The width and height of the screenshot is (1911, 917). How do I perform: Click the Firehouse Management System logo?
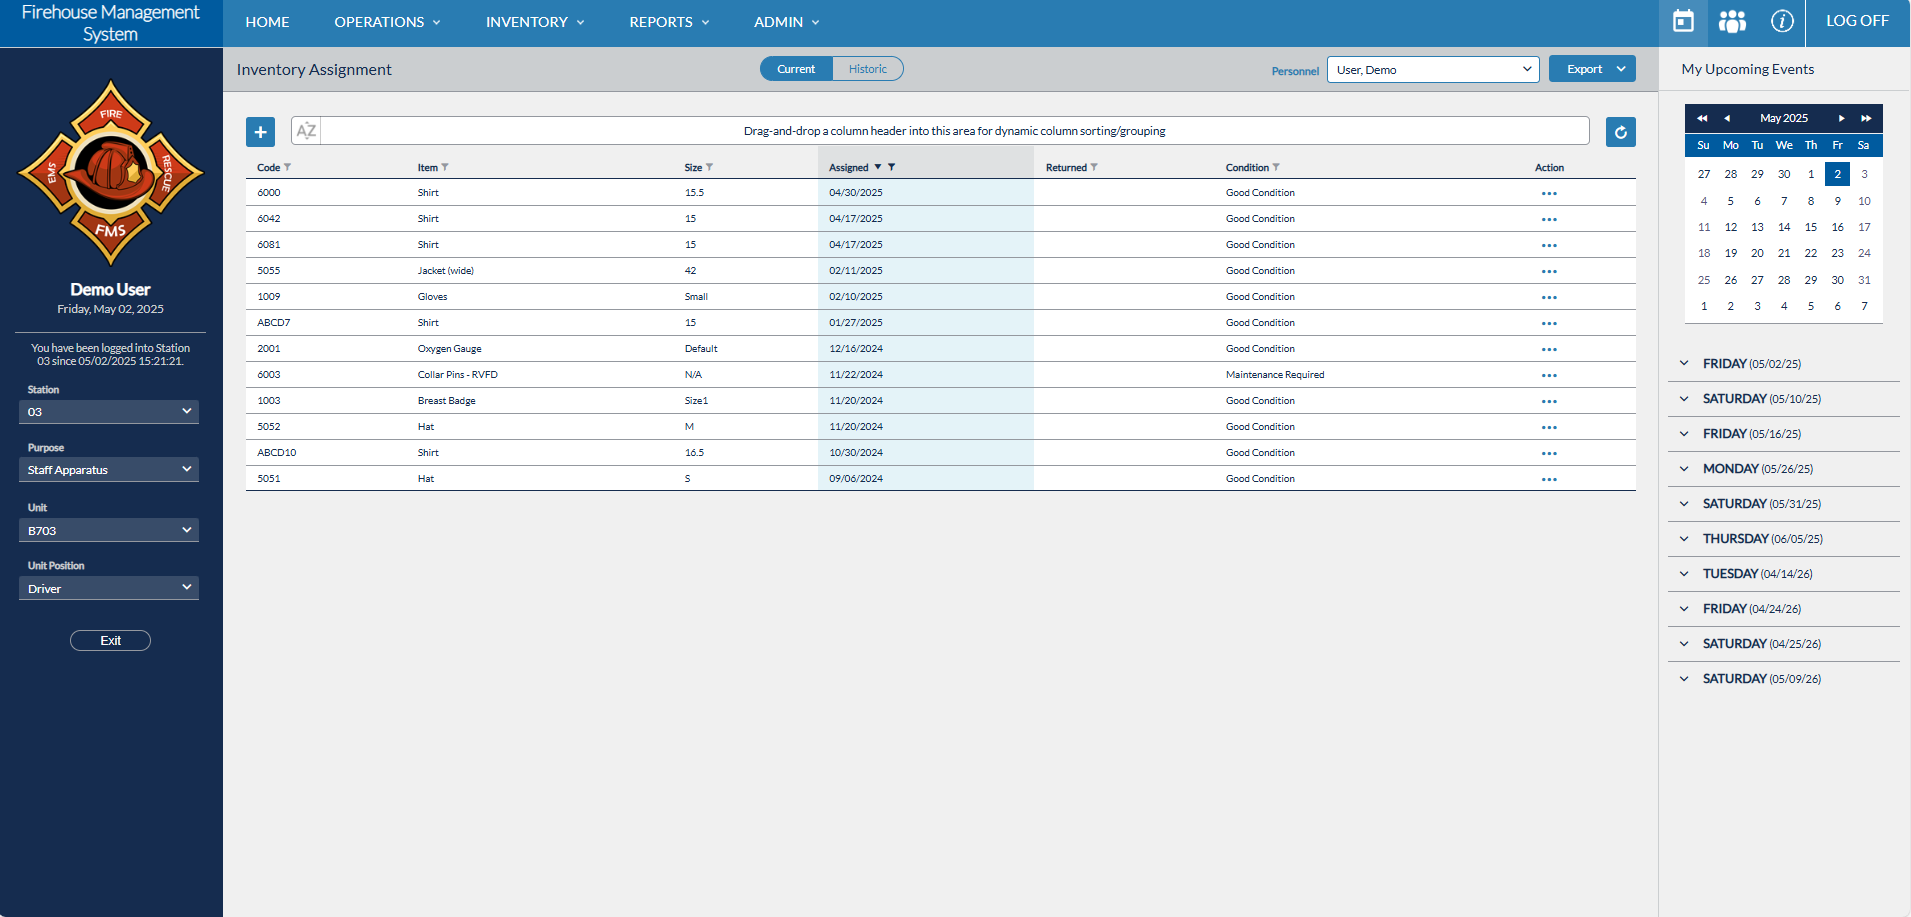(110, 173)
